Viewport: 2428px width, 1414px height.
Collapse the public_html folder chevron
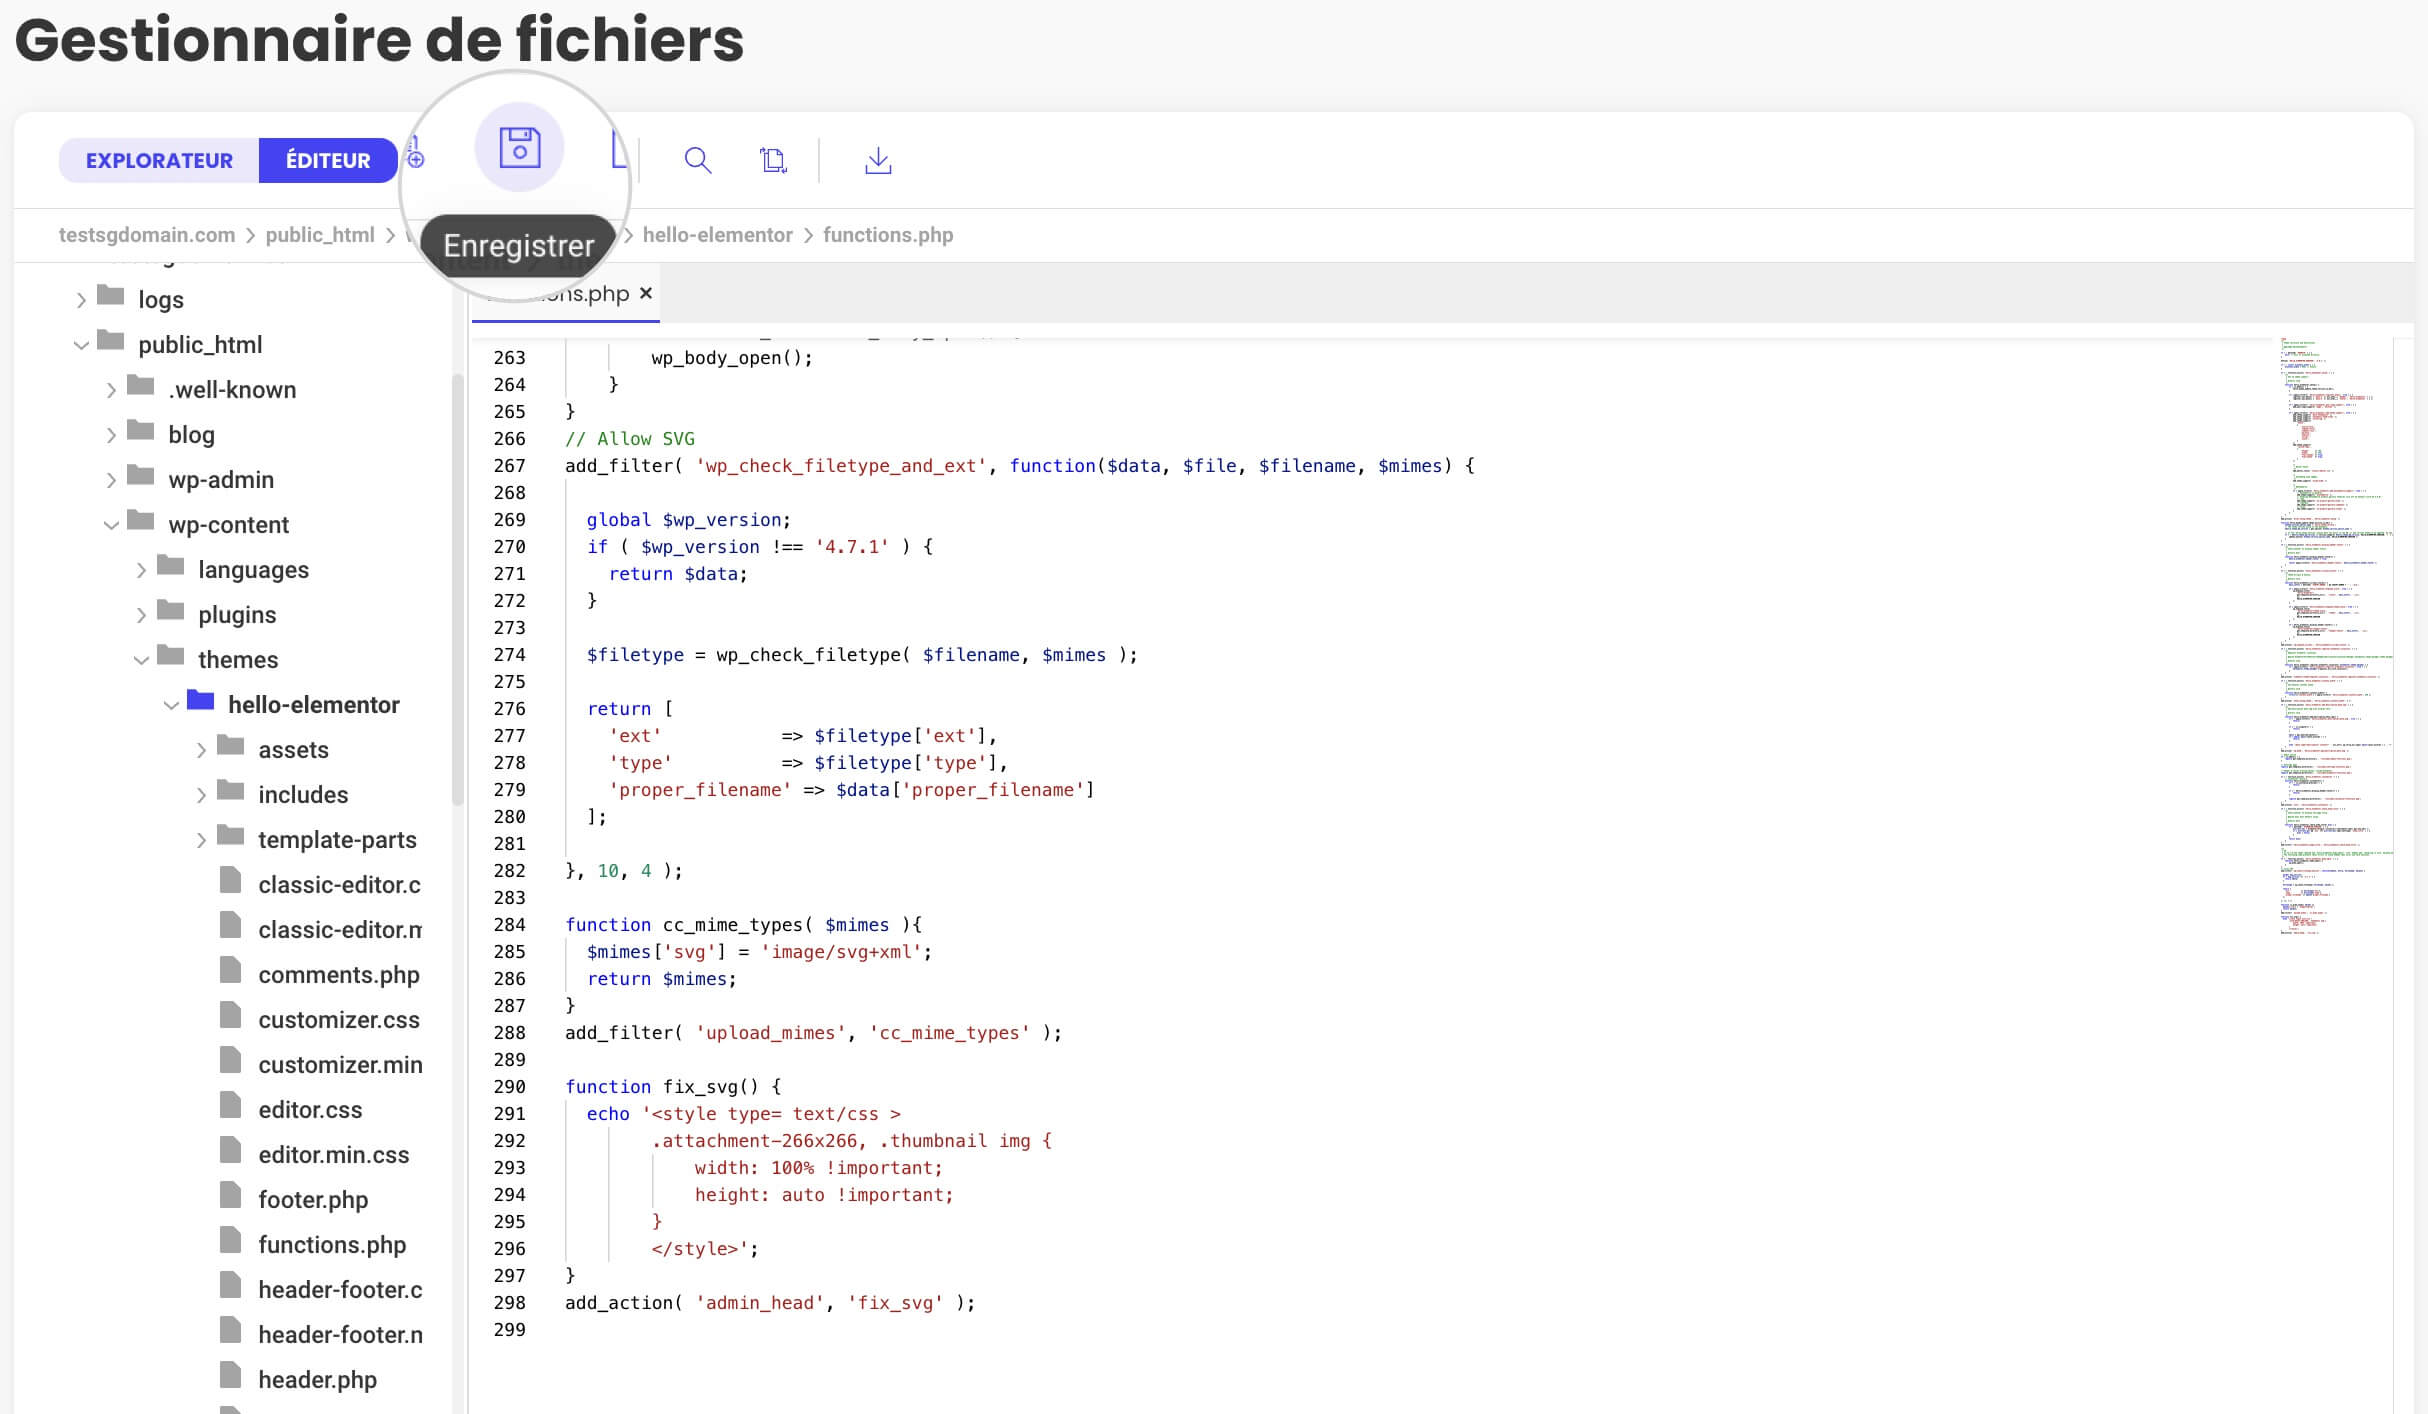[x=81, y=345]
